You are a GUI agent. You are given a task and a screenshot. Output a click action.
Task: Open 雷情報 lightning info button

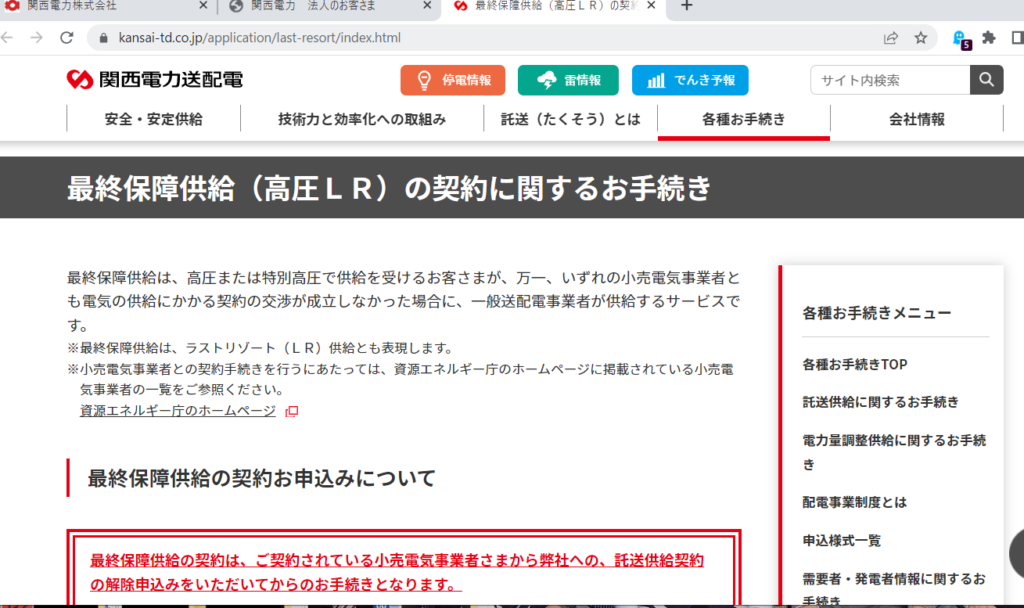[568, 80]
